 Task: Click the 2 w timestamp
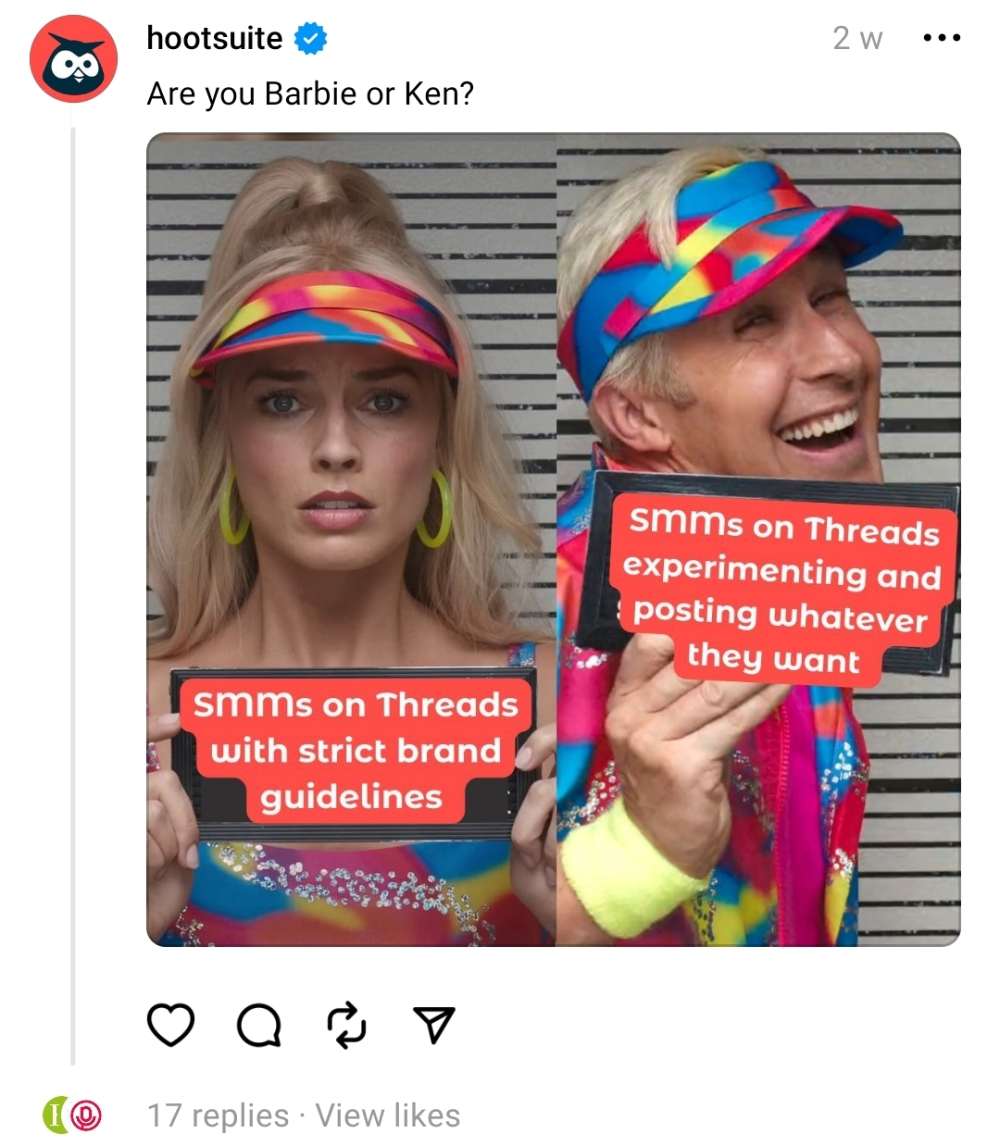858,38
